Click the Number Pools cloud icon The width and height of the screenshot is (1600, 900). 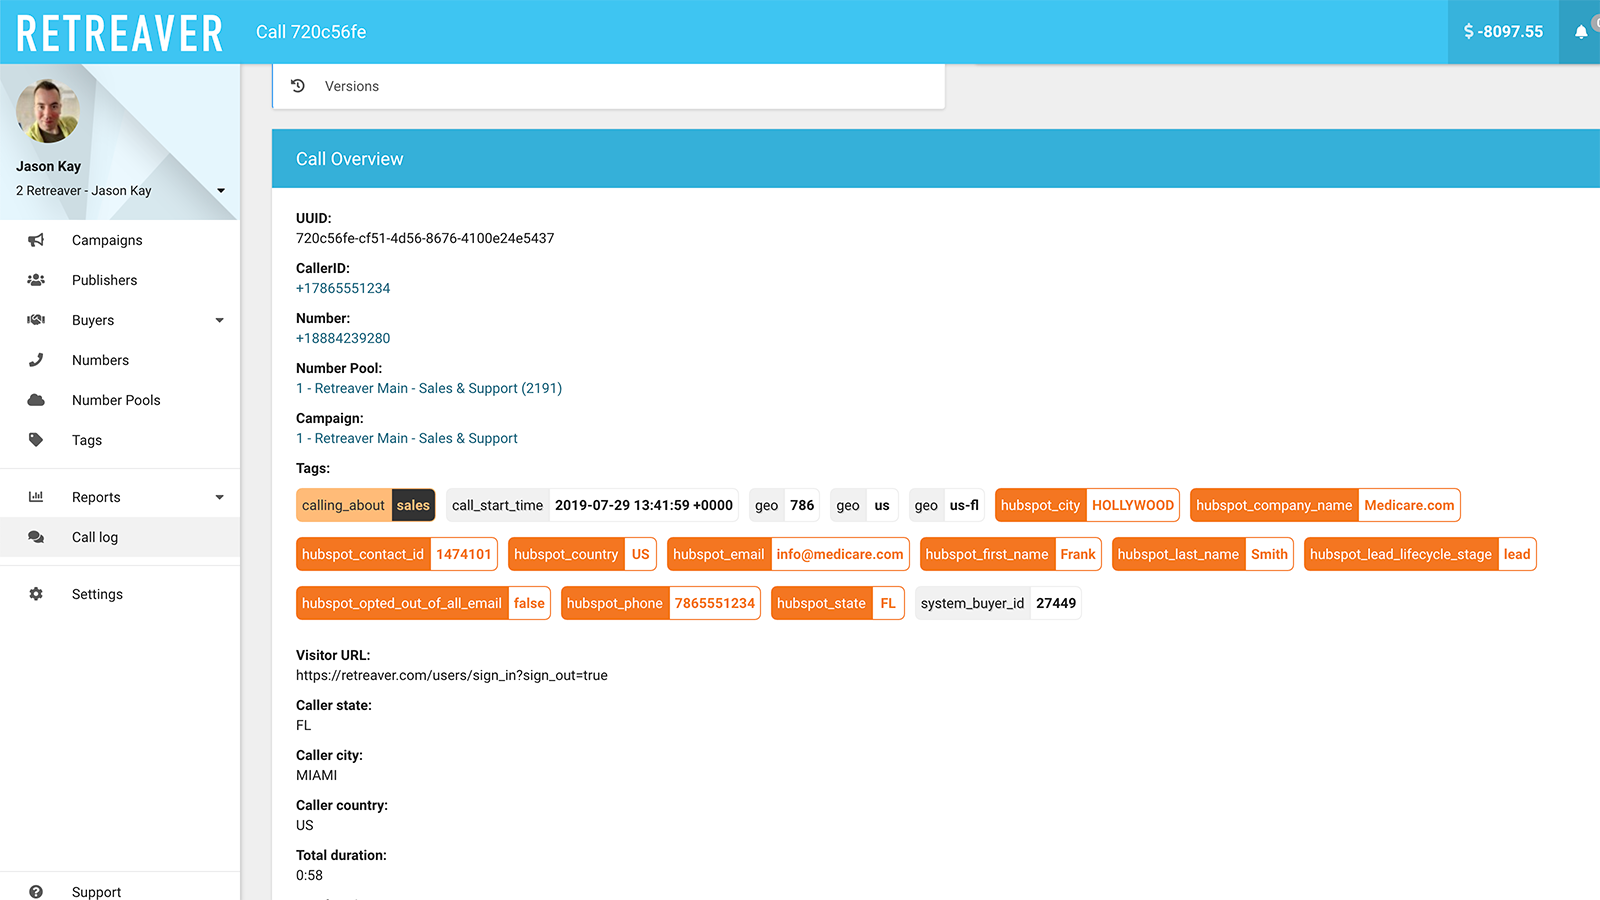[x=35, y=400]
